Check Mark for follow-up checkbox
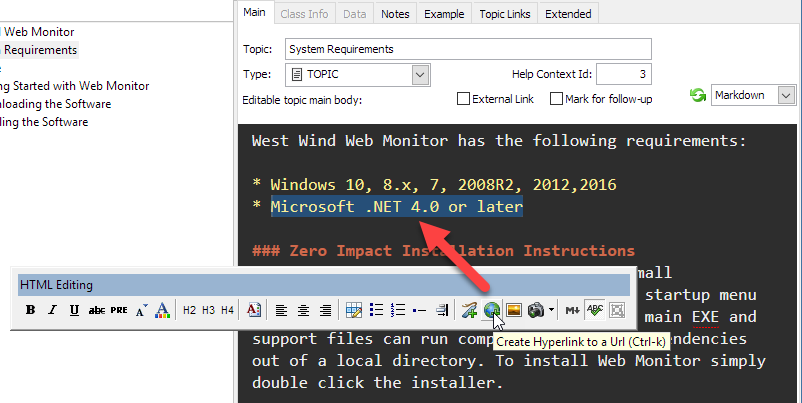Viewport: 802px width, 403px height. (x=556, y=99)
